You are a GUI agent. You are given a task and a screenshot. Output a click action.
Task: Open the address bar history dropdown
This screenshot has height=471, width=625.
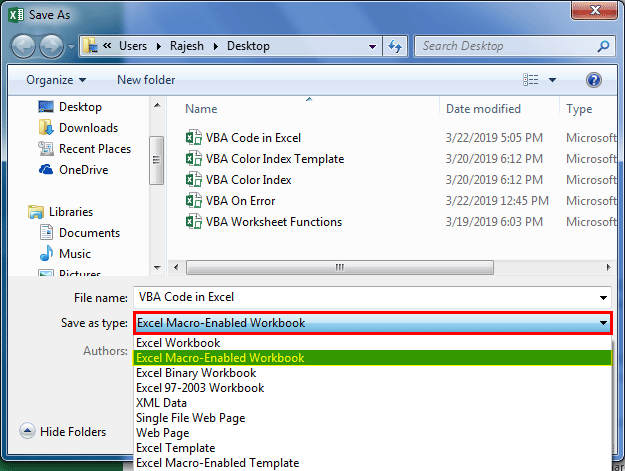(372, 47)
